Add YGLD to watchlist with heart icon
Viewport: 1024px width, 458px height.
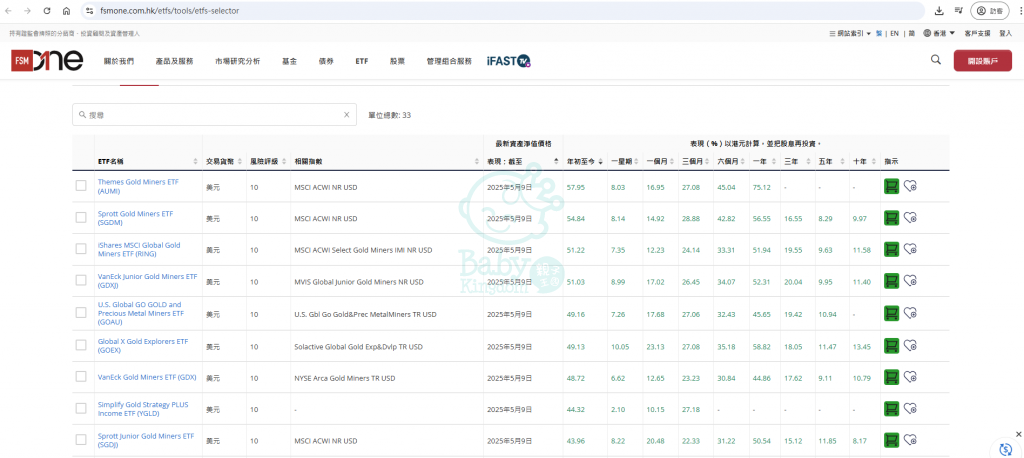tap(910, 408)
